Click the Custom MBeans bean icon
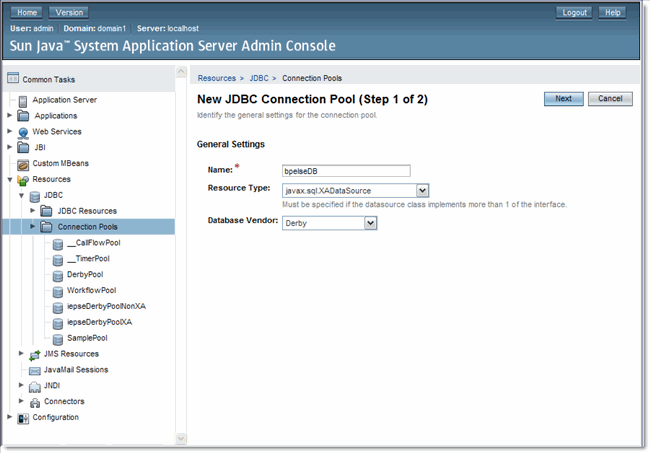The height and width of the screenshot is (453, 650). point(23,165)
